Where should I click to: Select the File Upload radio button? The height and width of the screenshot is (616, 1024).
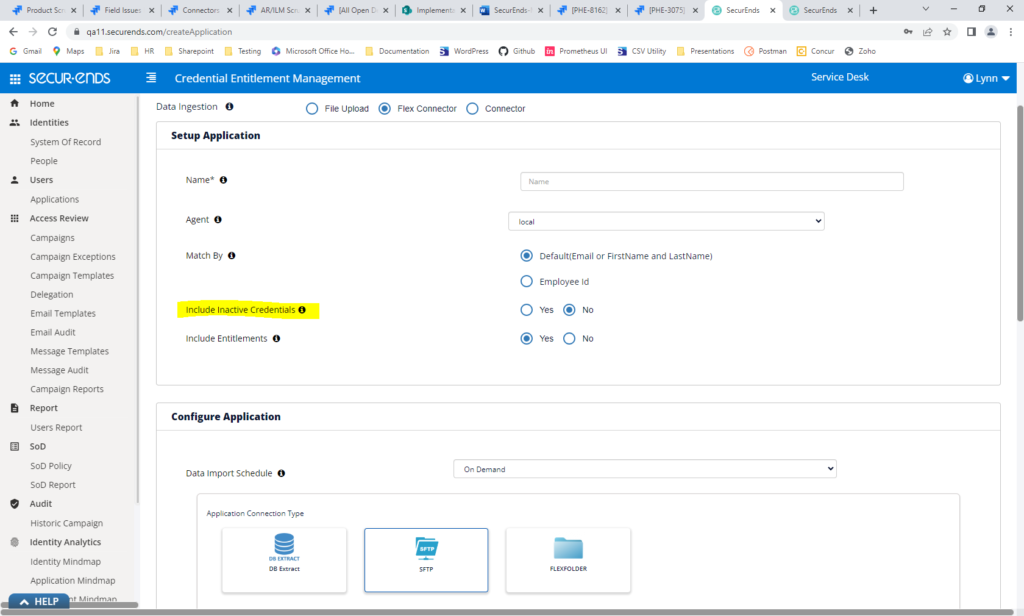pyautogui.click(x=312, y=108)
